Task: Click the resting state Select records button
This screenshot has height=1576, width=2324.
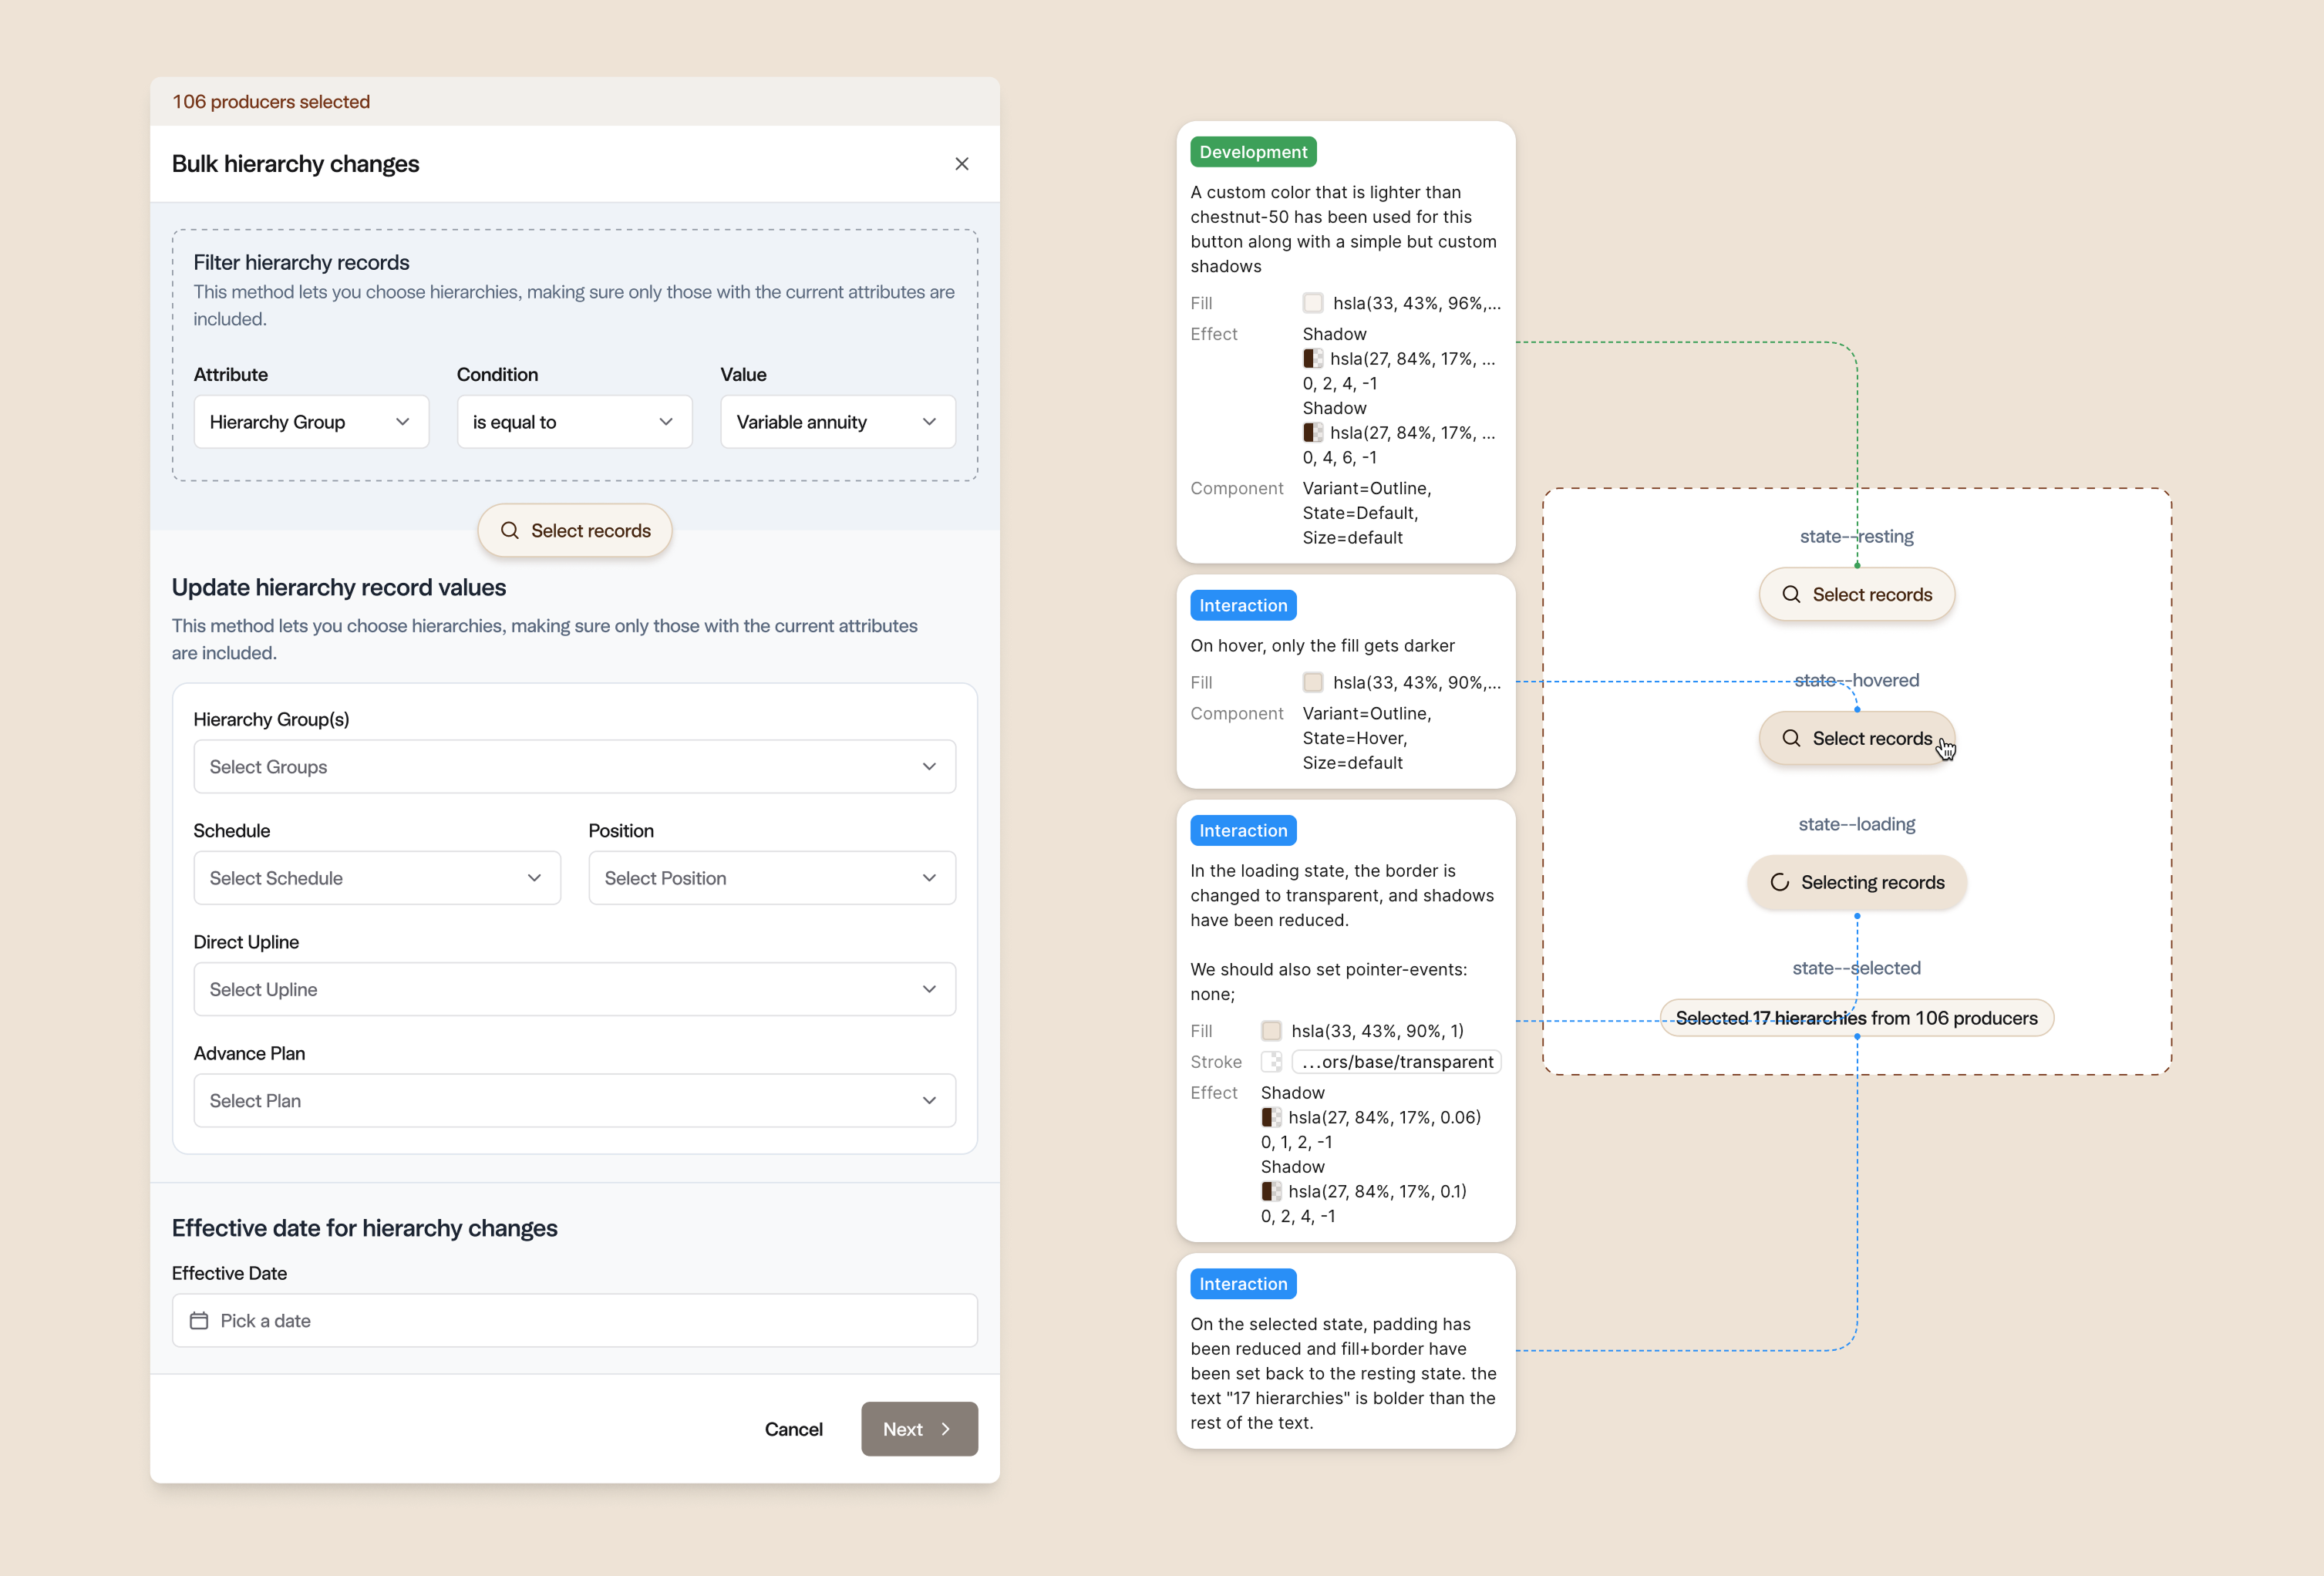Action: (1857, 595)
